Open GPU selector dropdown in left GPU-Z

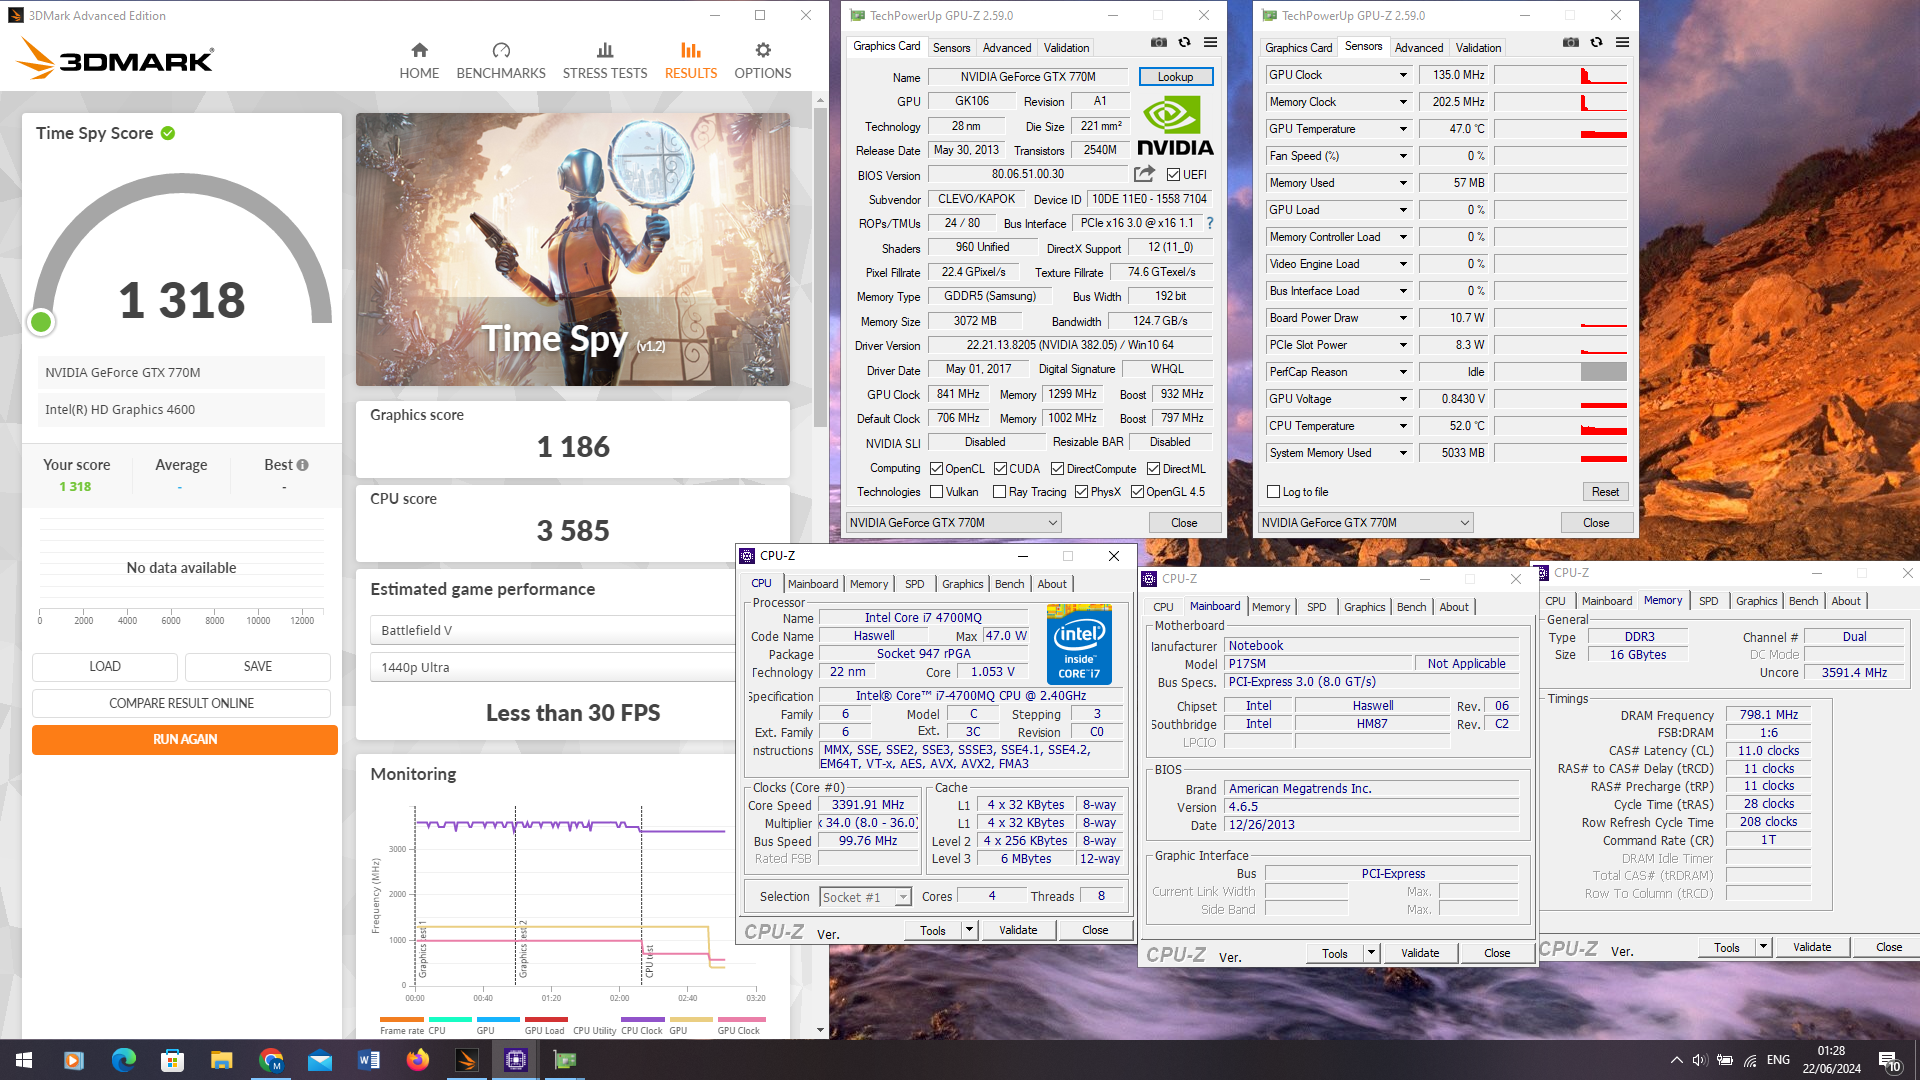pyautogui.click(x=953, y=523)
